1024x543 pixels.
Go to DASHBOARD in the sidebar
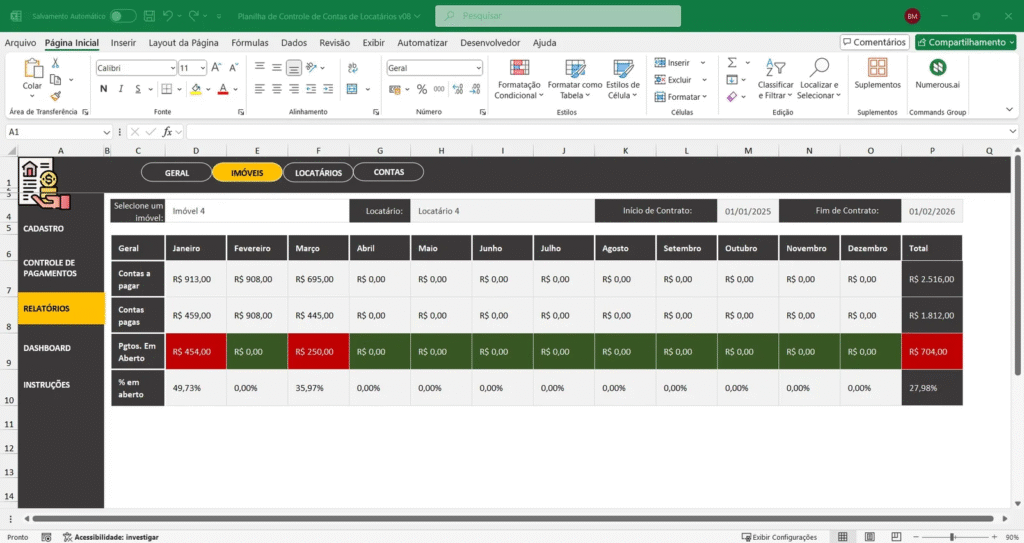point(47,348)
